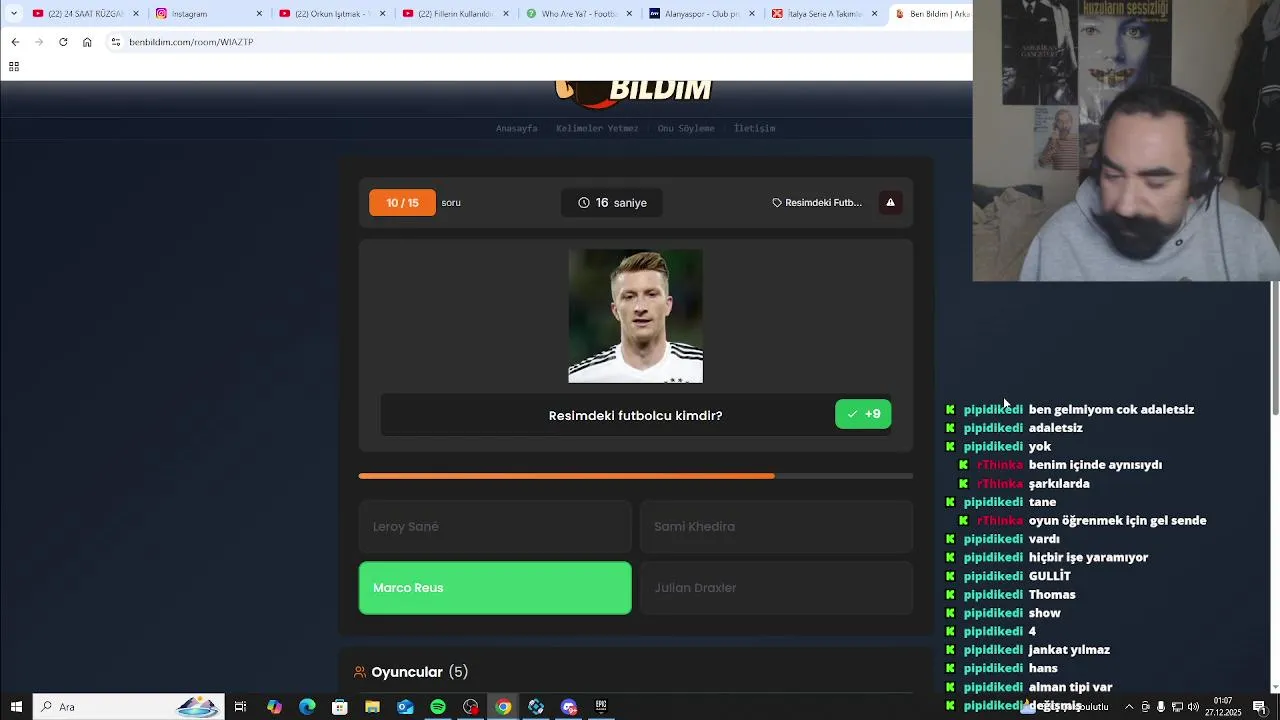1280x720 pixels.
Task: Click the taskbar search box Ara
Action: (128, 707)
